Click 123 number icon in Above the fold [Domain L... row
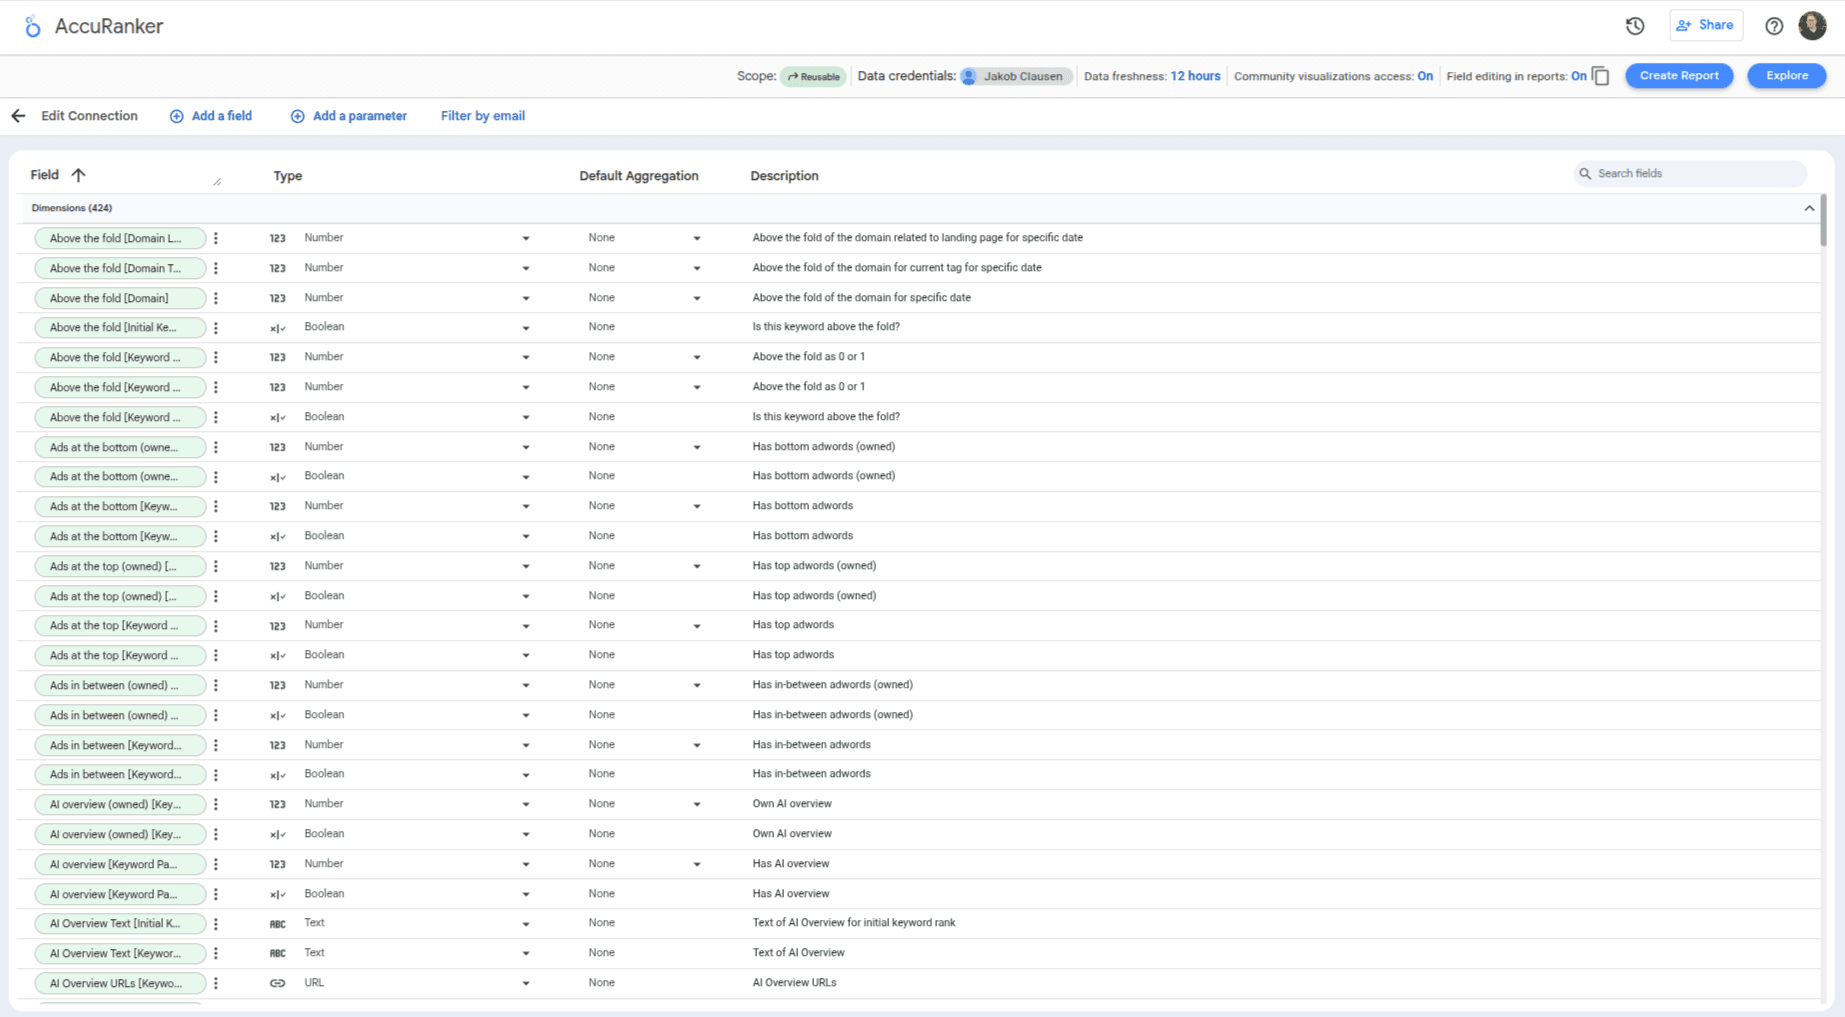 click(x=277, y=238)
